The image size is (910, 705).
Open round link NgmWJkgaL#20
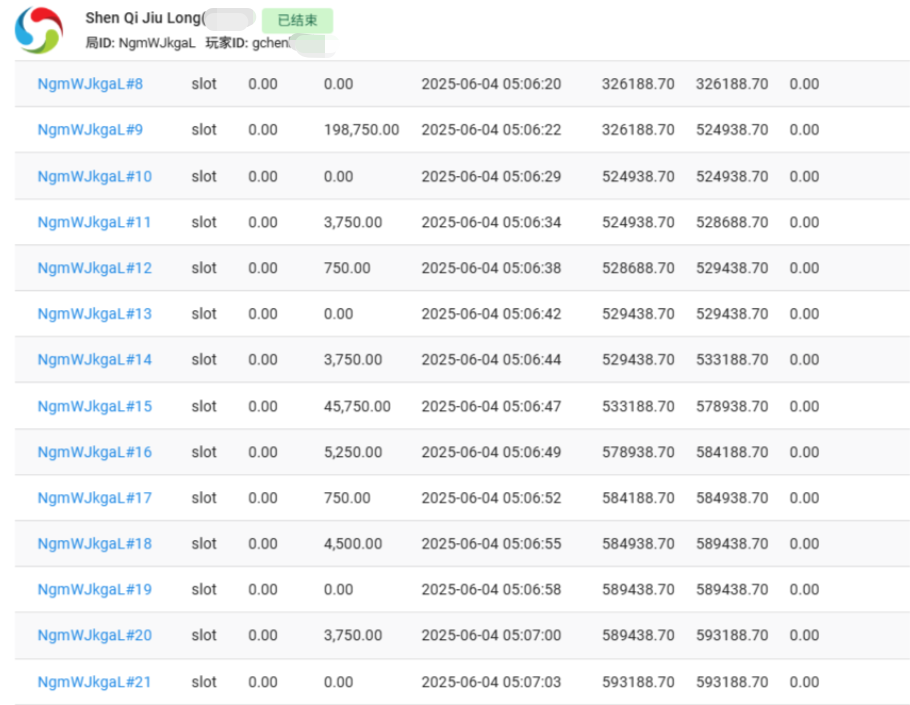tap(94, 636)
